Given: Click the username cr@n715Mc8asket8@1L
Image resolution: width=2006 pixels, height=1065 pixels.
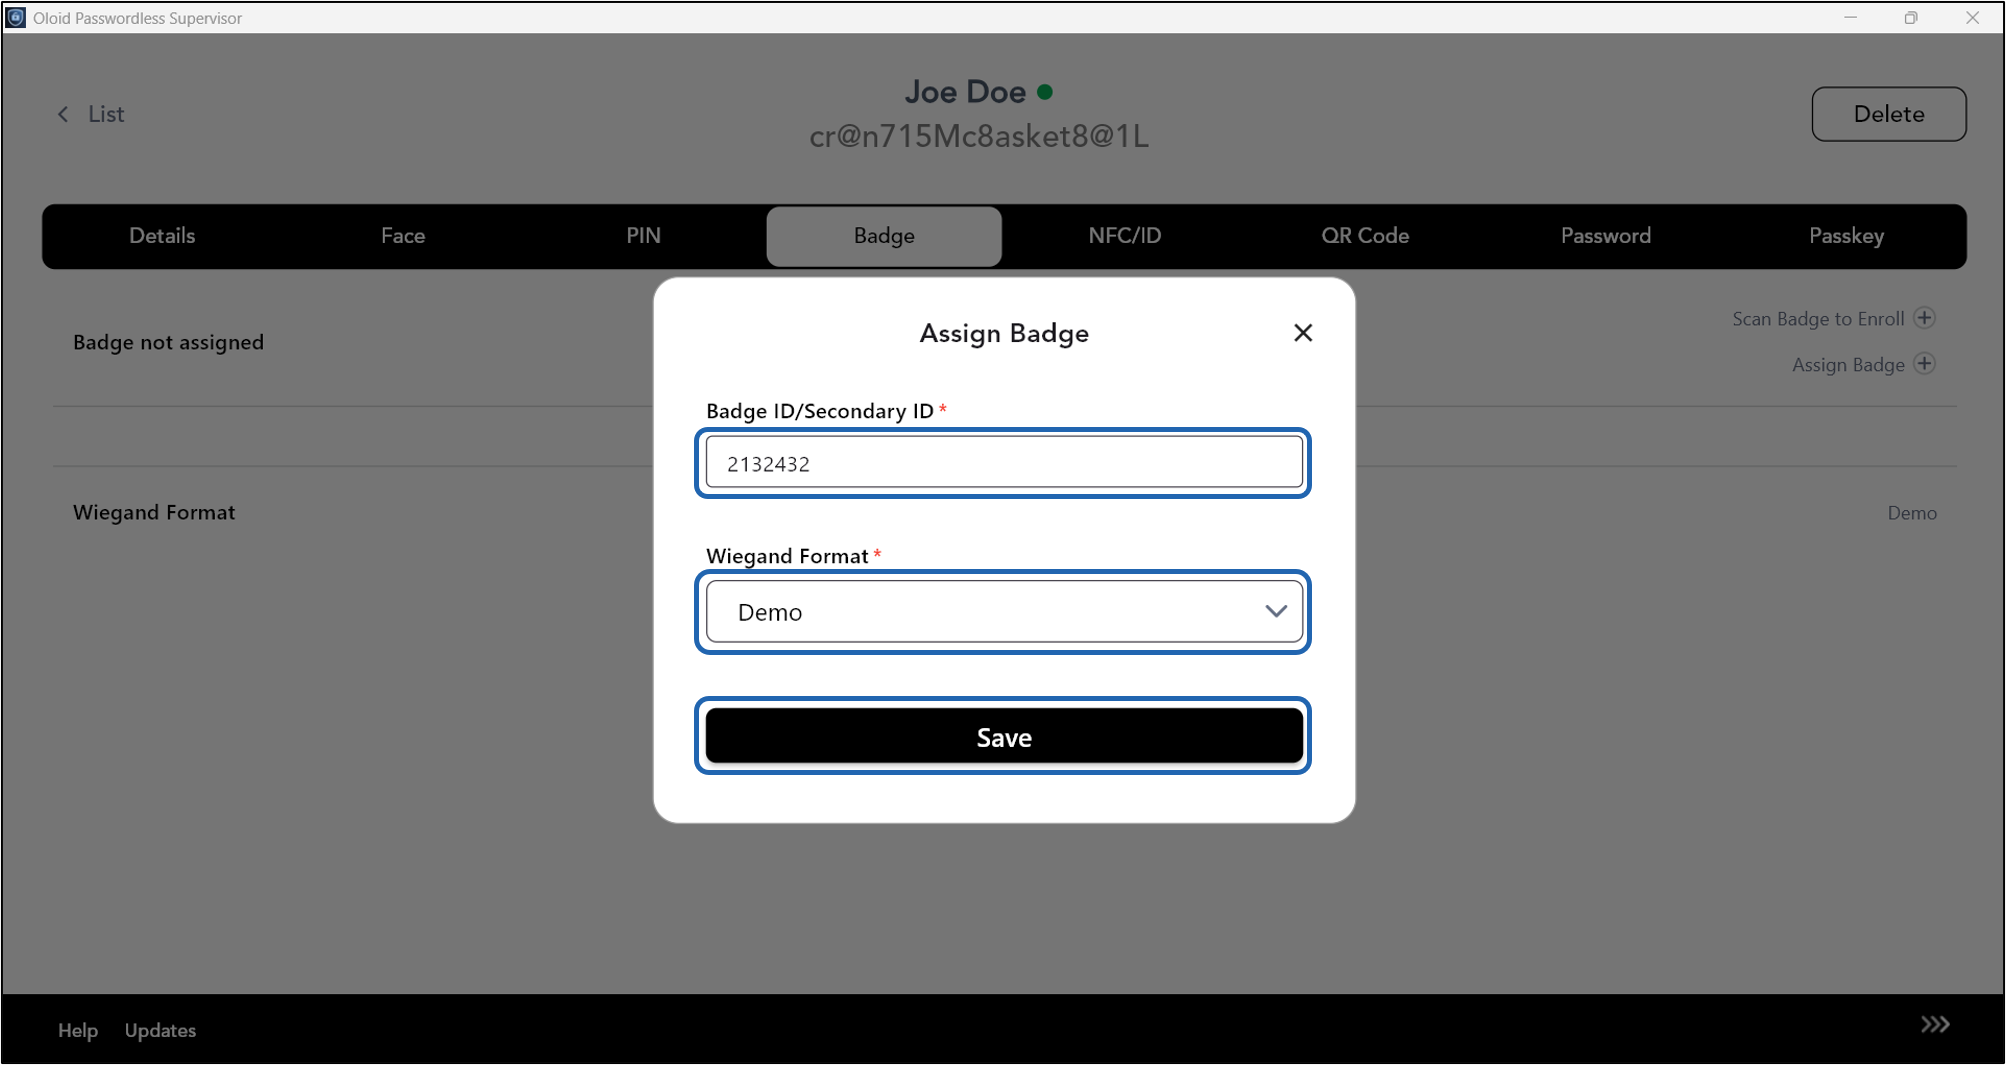Looking at the screenshot, I should coord(979,136).
